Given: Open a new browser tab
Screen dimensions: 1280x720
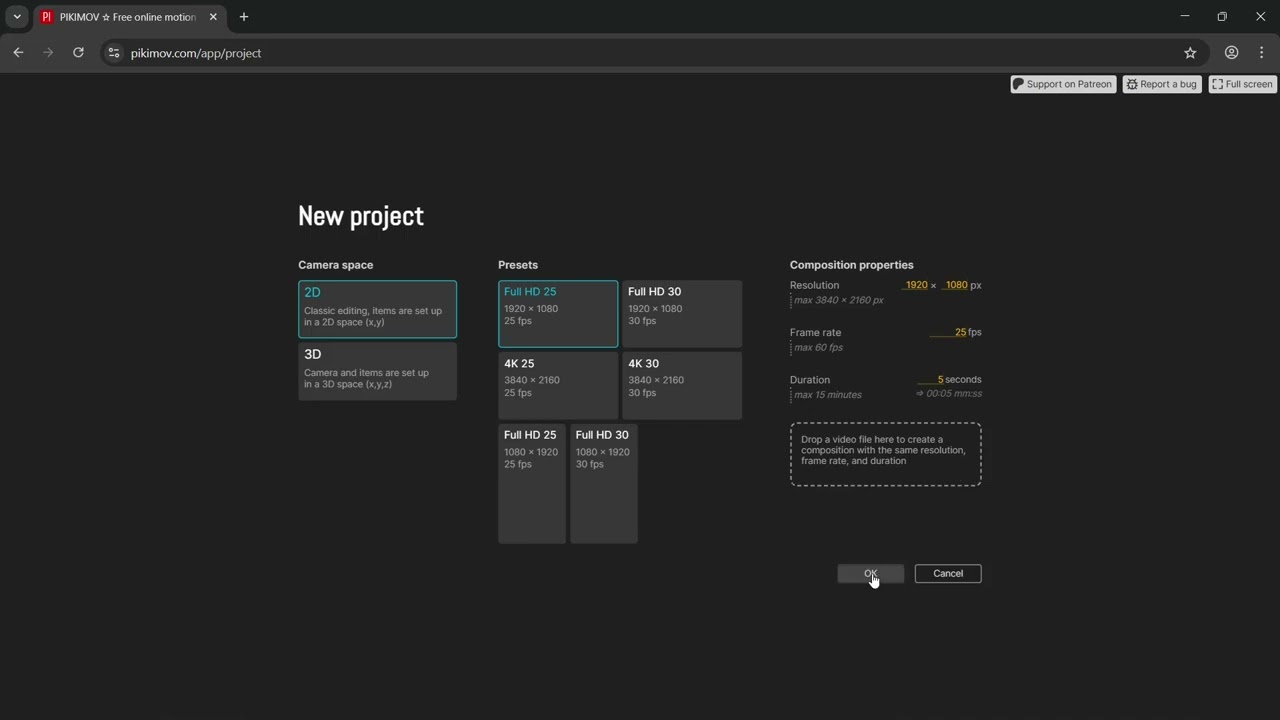Looking at the screenshot, I should point(244,17).
